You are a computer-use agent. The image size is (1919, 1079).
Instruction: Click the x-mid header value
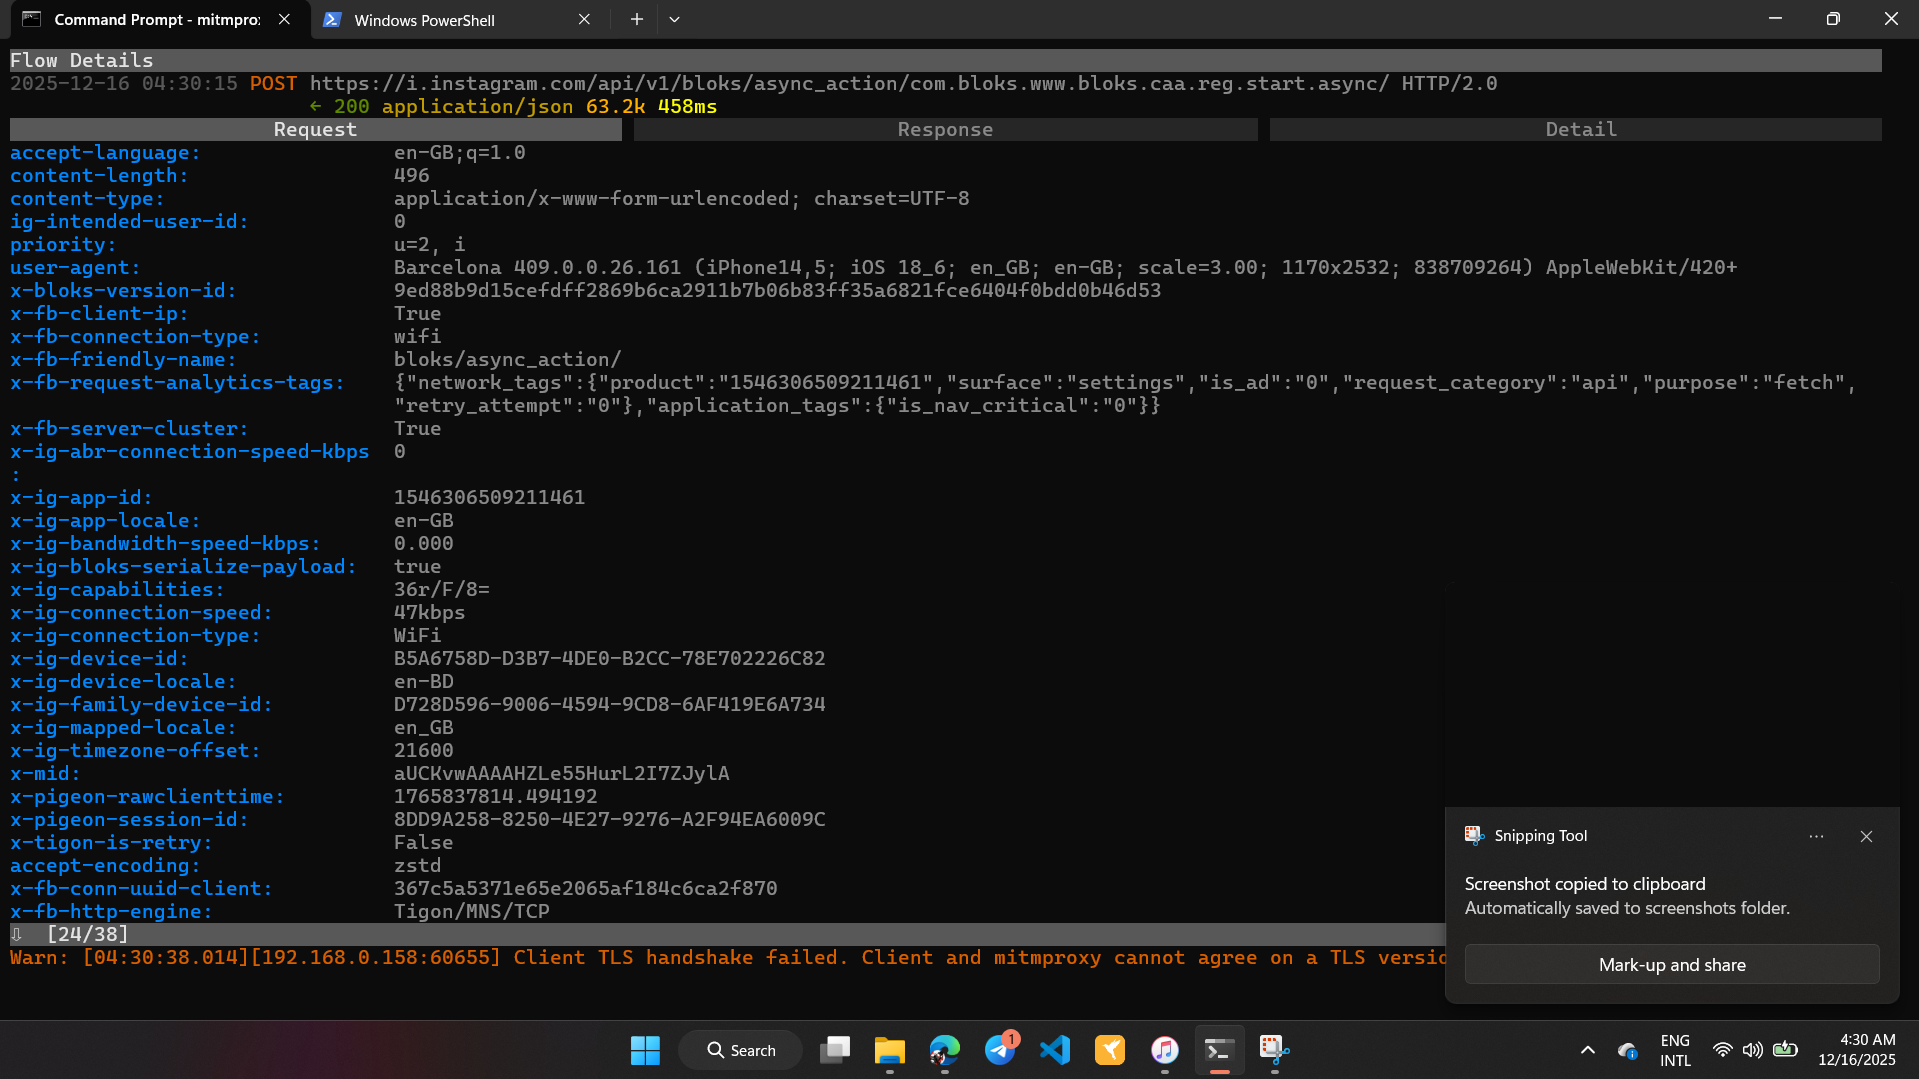561,774
